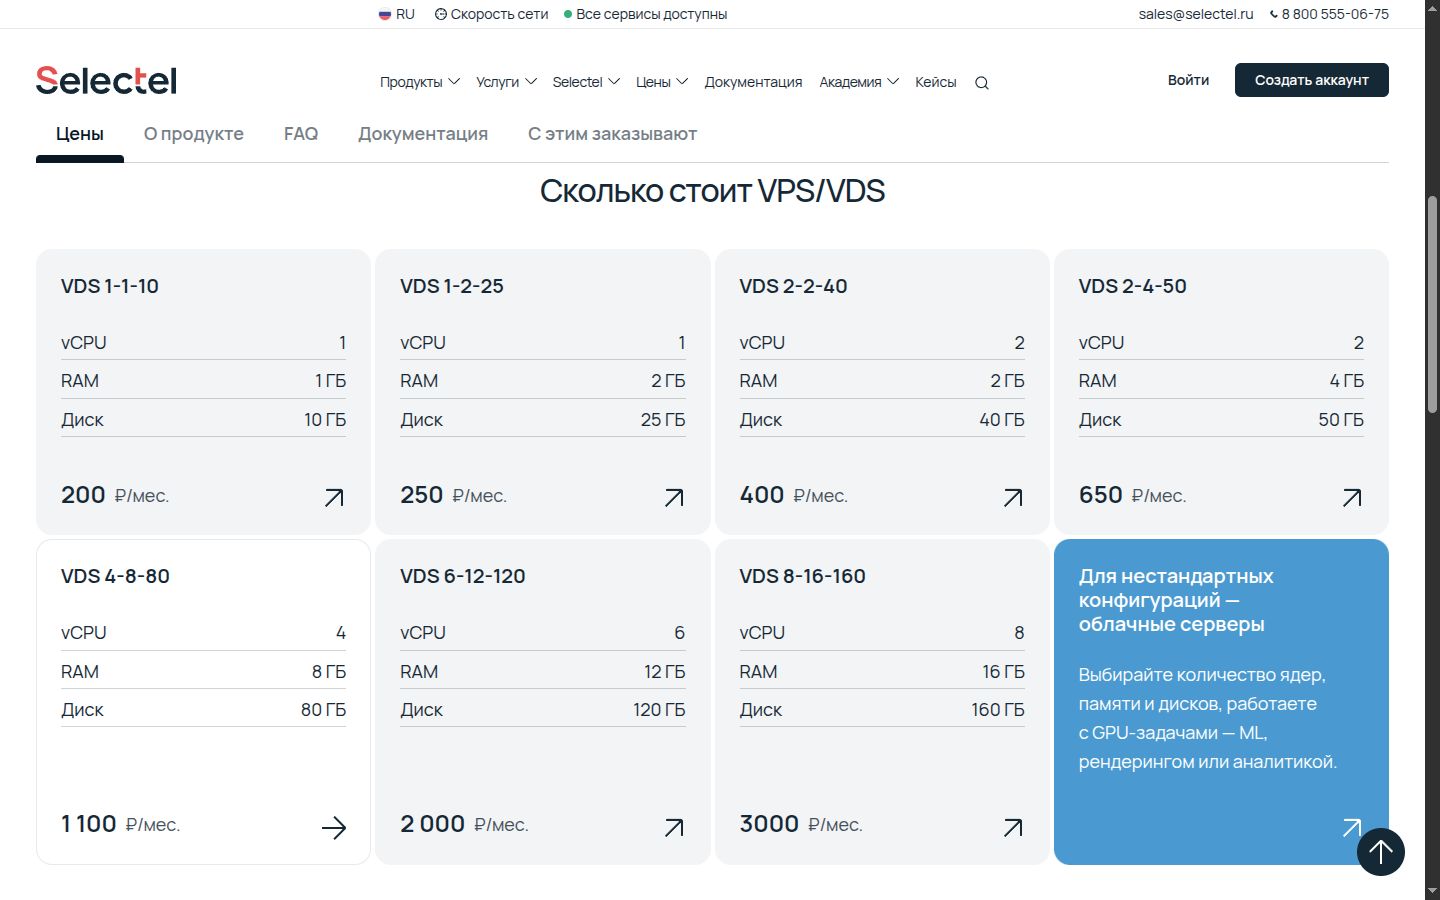Expand the Продукты dropdown menu
Image resolution: width=1440 pixels, height=900 pixels.
coord(420,82)
